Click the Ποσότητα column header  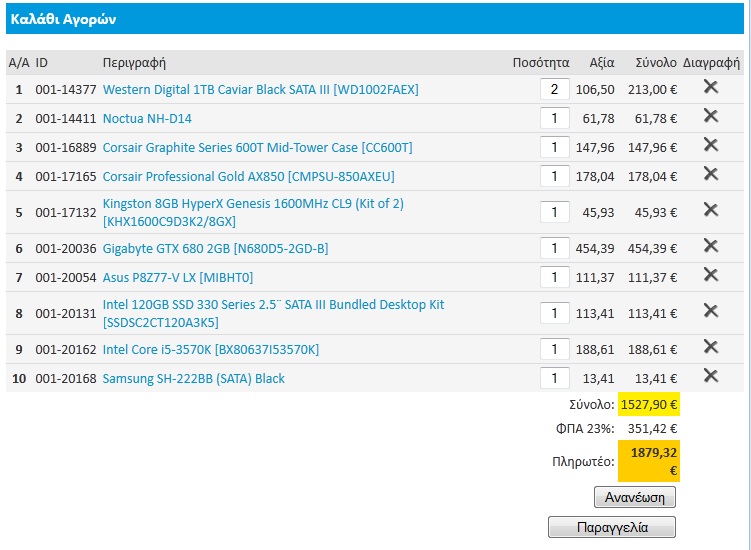tap(541, 63)
